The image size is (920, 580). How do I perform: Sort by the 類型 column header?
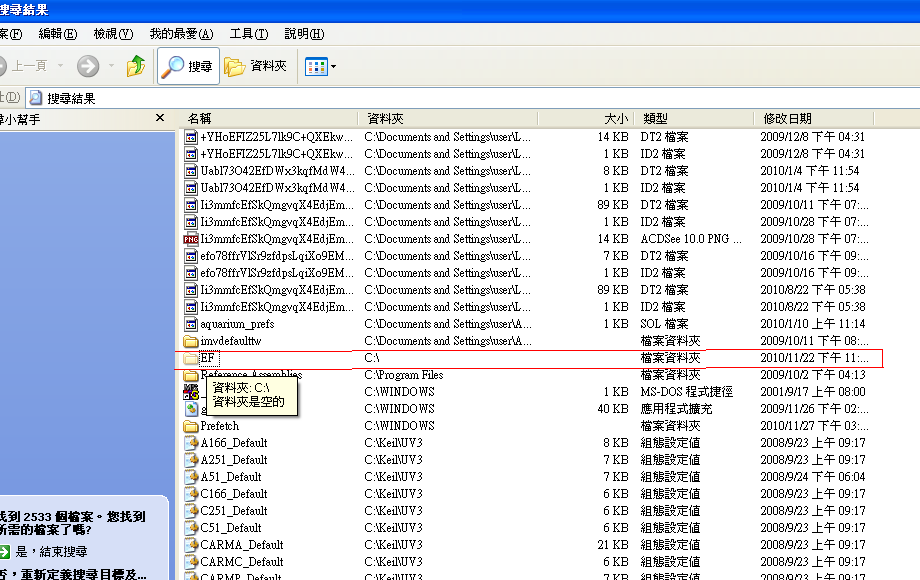point(694,118)
